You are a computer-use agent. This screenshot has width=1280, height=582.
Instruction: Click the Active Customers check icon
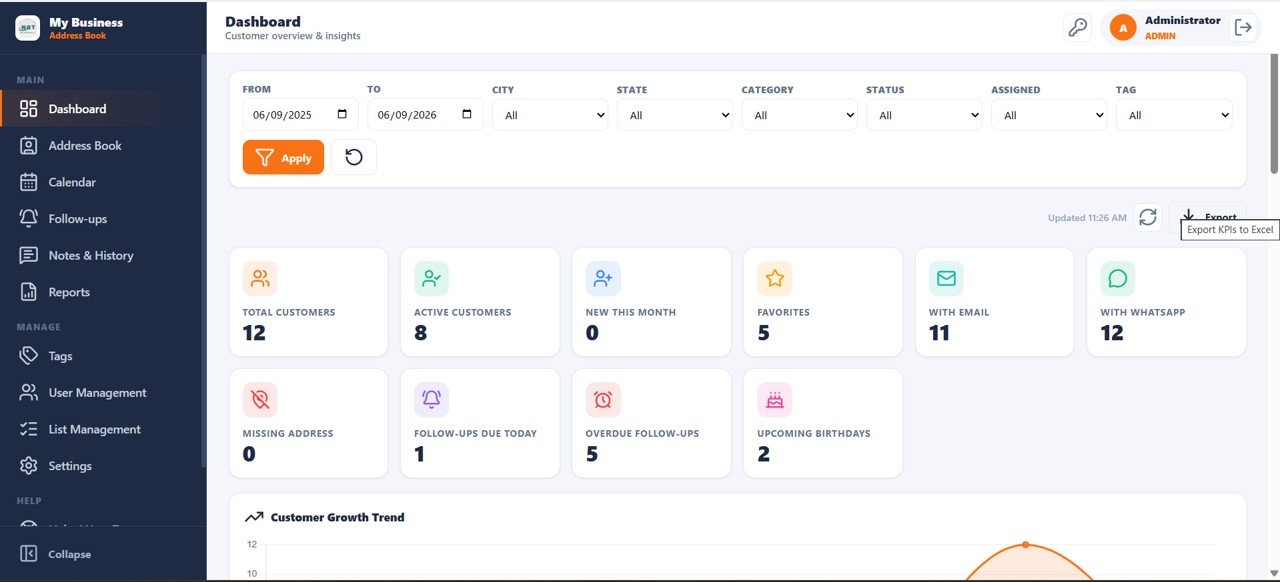tap(431, 279)
